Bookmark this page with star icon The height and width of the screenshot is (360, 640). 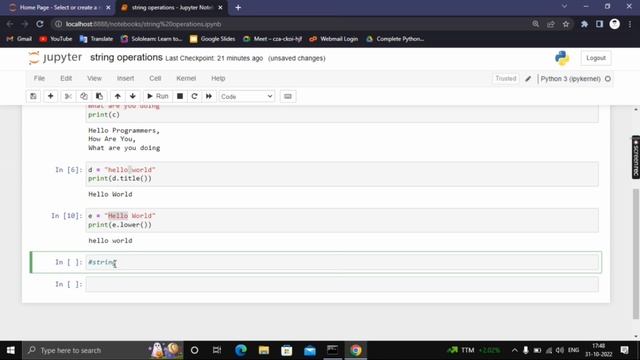coord(566,24)
